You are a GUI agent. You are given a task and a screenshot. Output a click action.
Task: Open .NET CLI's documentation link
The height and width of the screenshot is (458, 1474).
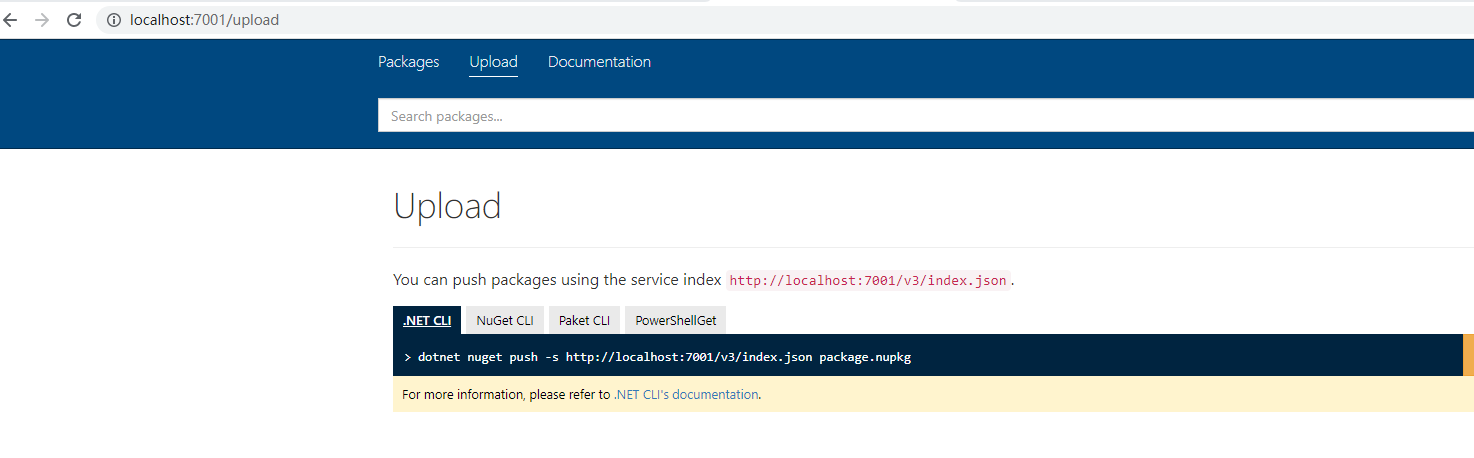(686, 395)
